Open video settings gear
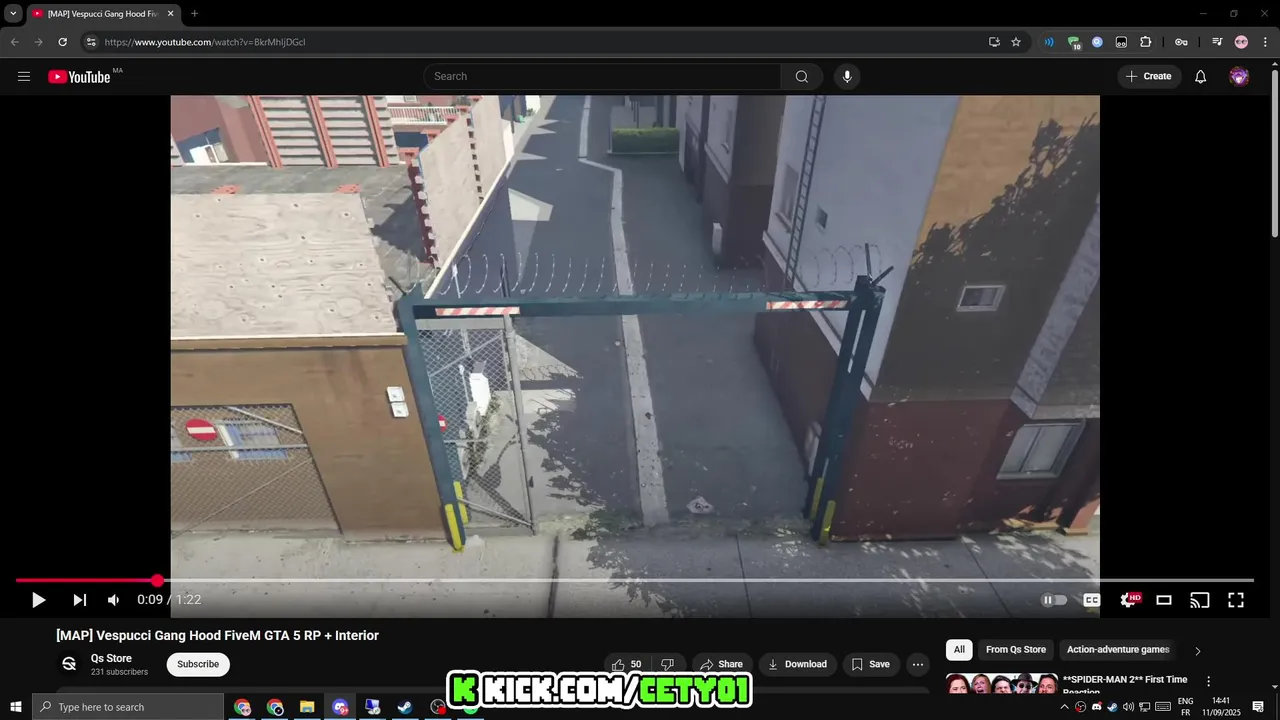 (1129, 600)
